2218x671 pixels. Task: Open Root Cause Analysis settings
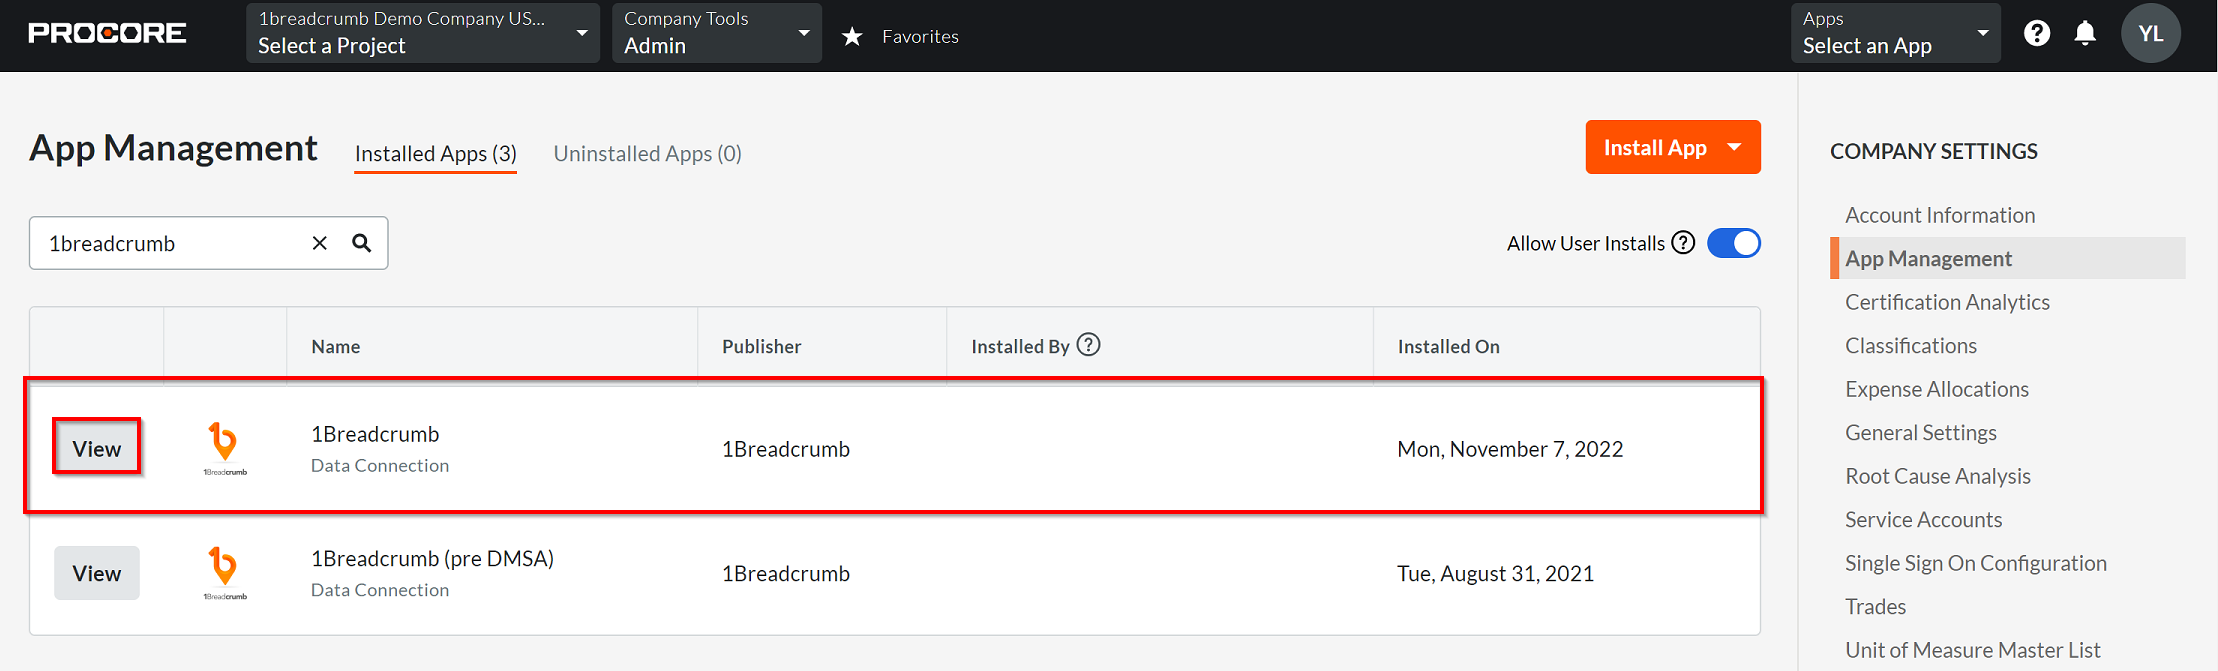pos(1938,476)
